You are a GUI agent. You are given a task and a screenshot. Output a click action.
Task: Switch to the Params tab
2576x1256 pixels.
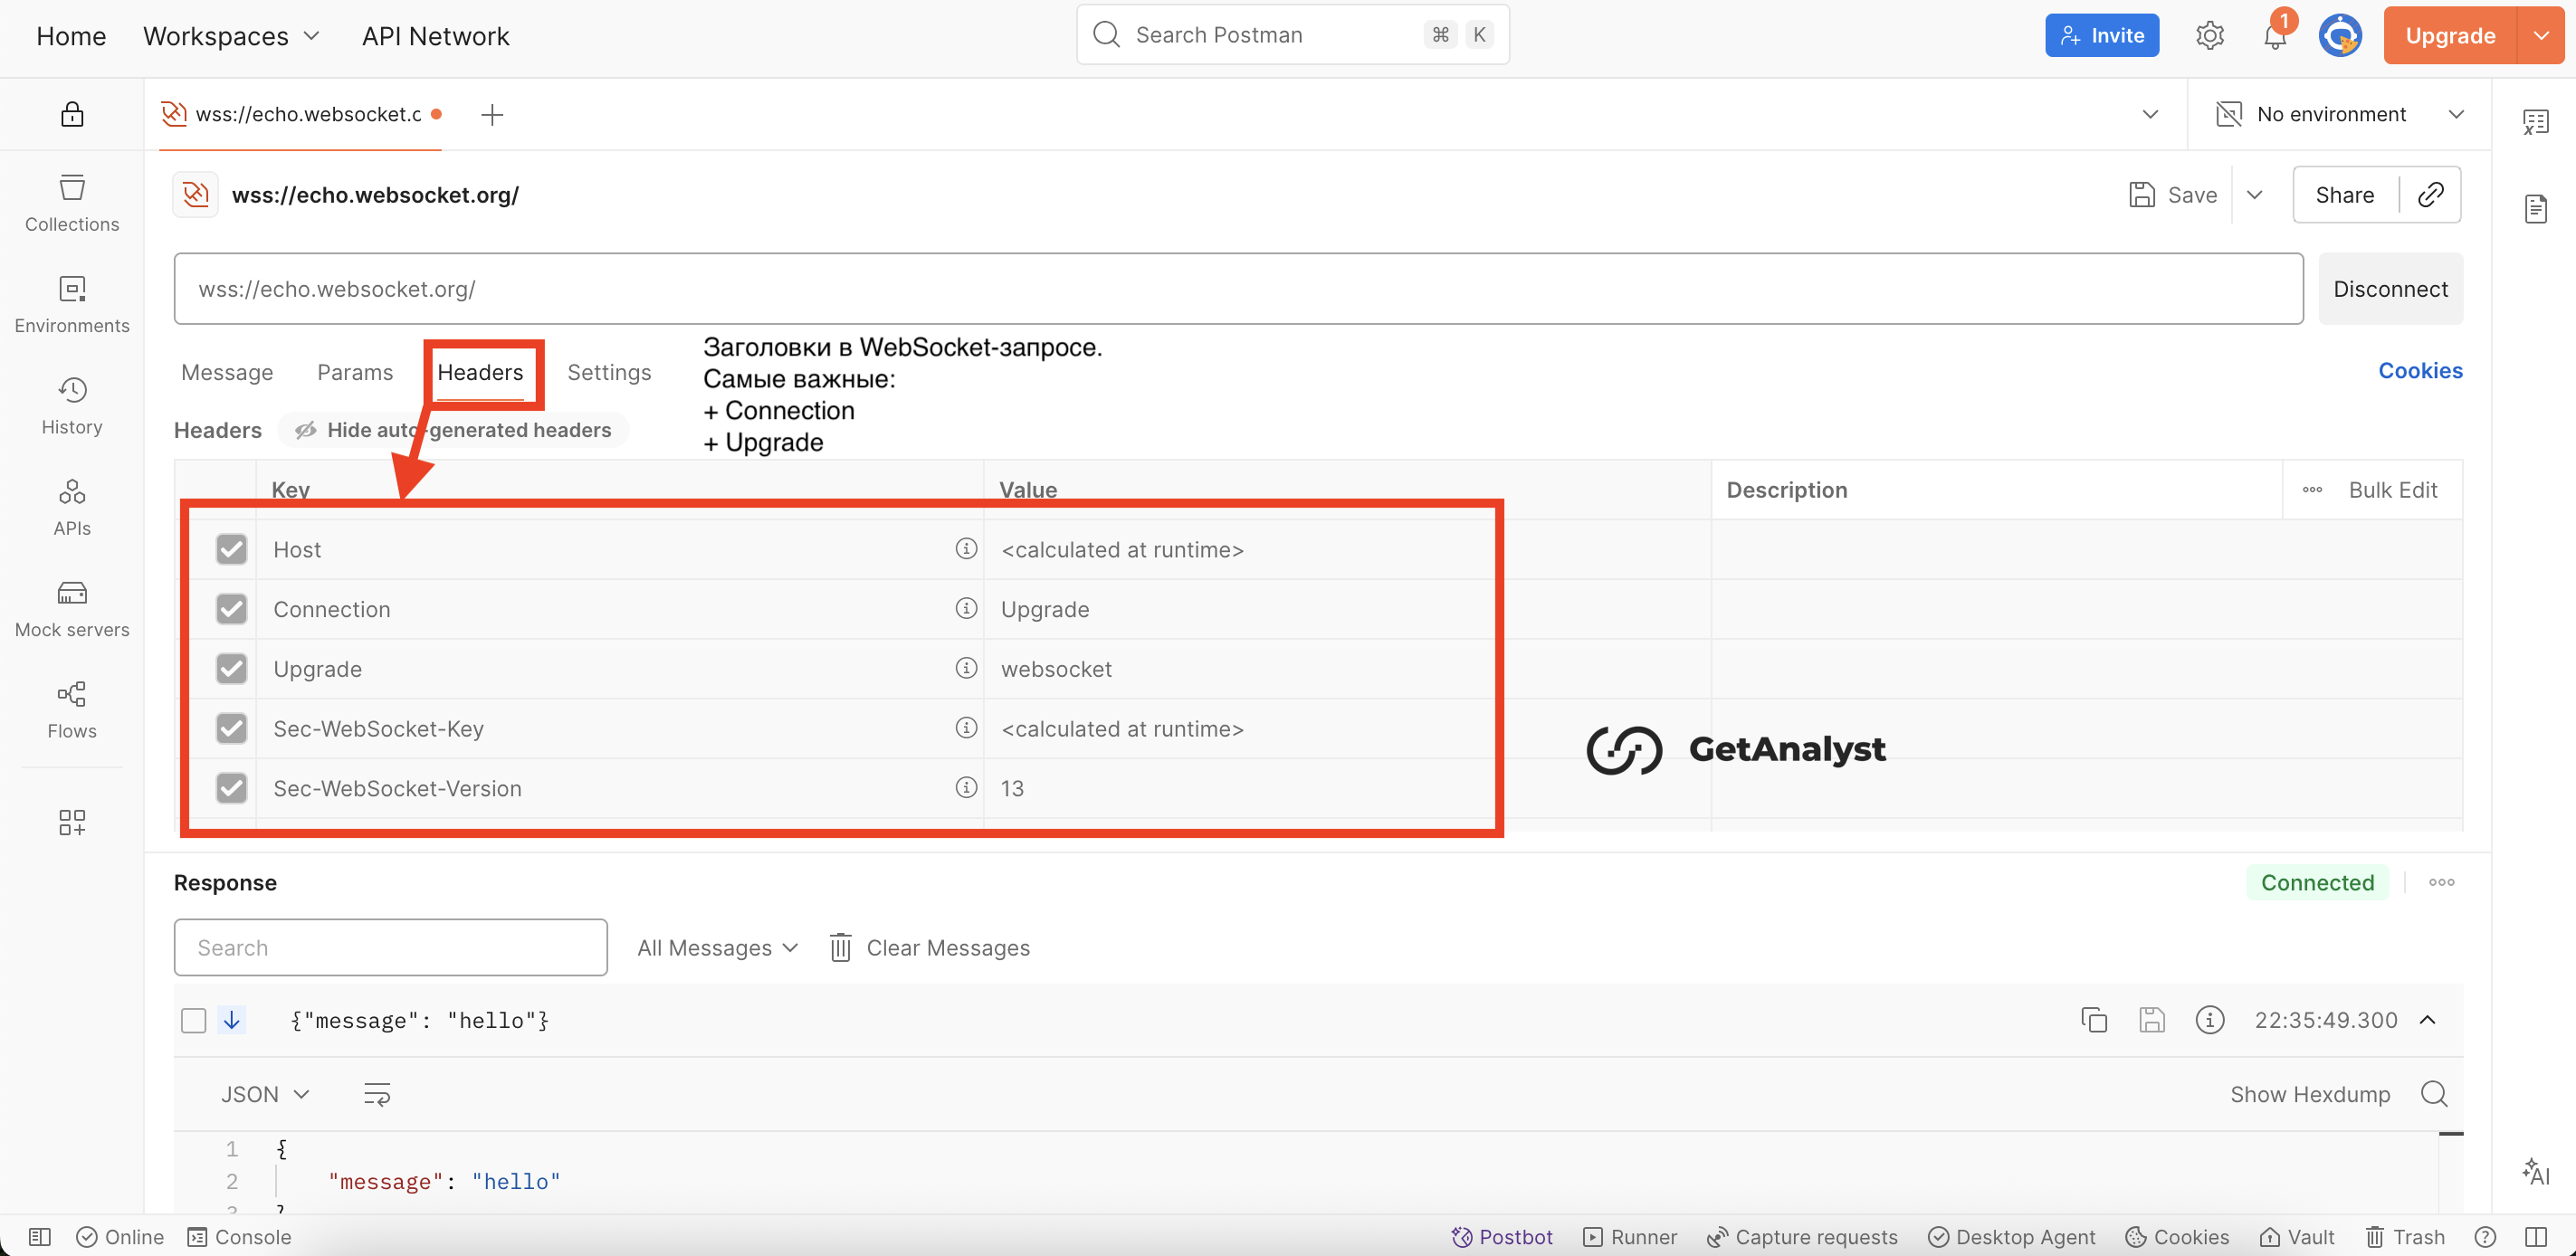click(x=355, y=372)
